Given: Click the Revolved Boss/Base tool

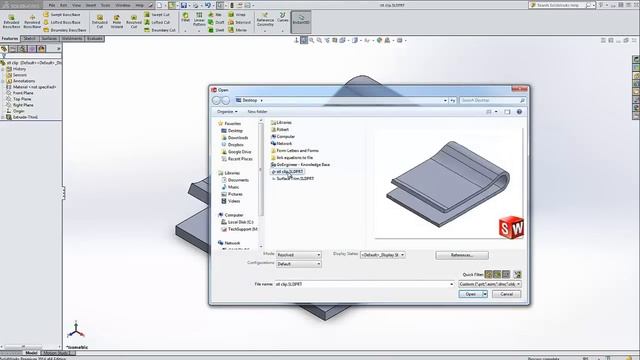Looking at the screenshot, I should point(31,21).
